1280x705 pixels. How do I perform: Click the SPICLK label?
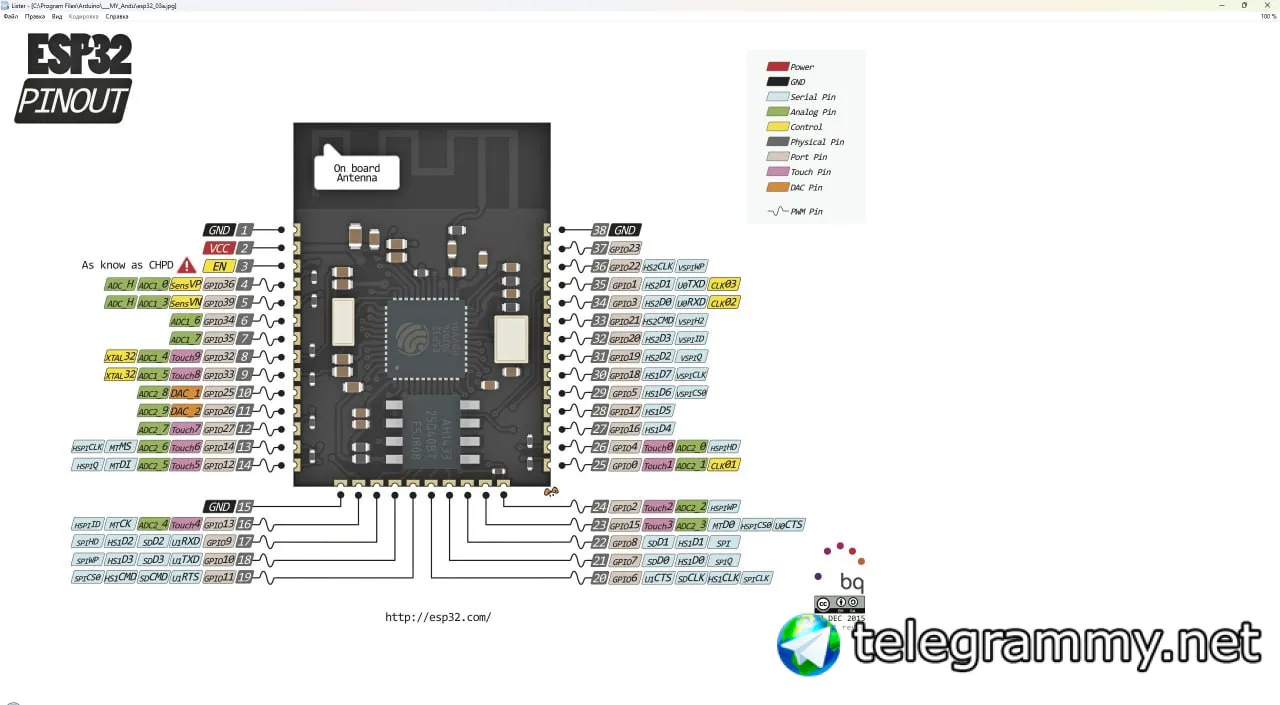(x=757, y=578)
